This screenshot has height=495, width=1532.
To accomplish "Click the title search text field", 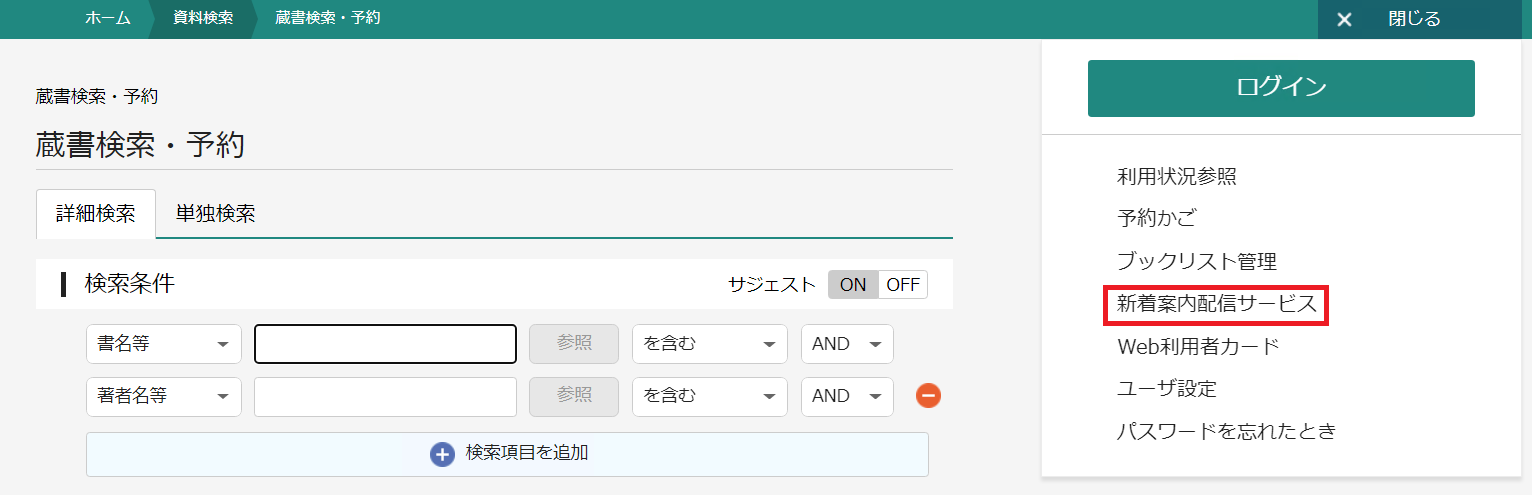I will [x=385, y=344].
